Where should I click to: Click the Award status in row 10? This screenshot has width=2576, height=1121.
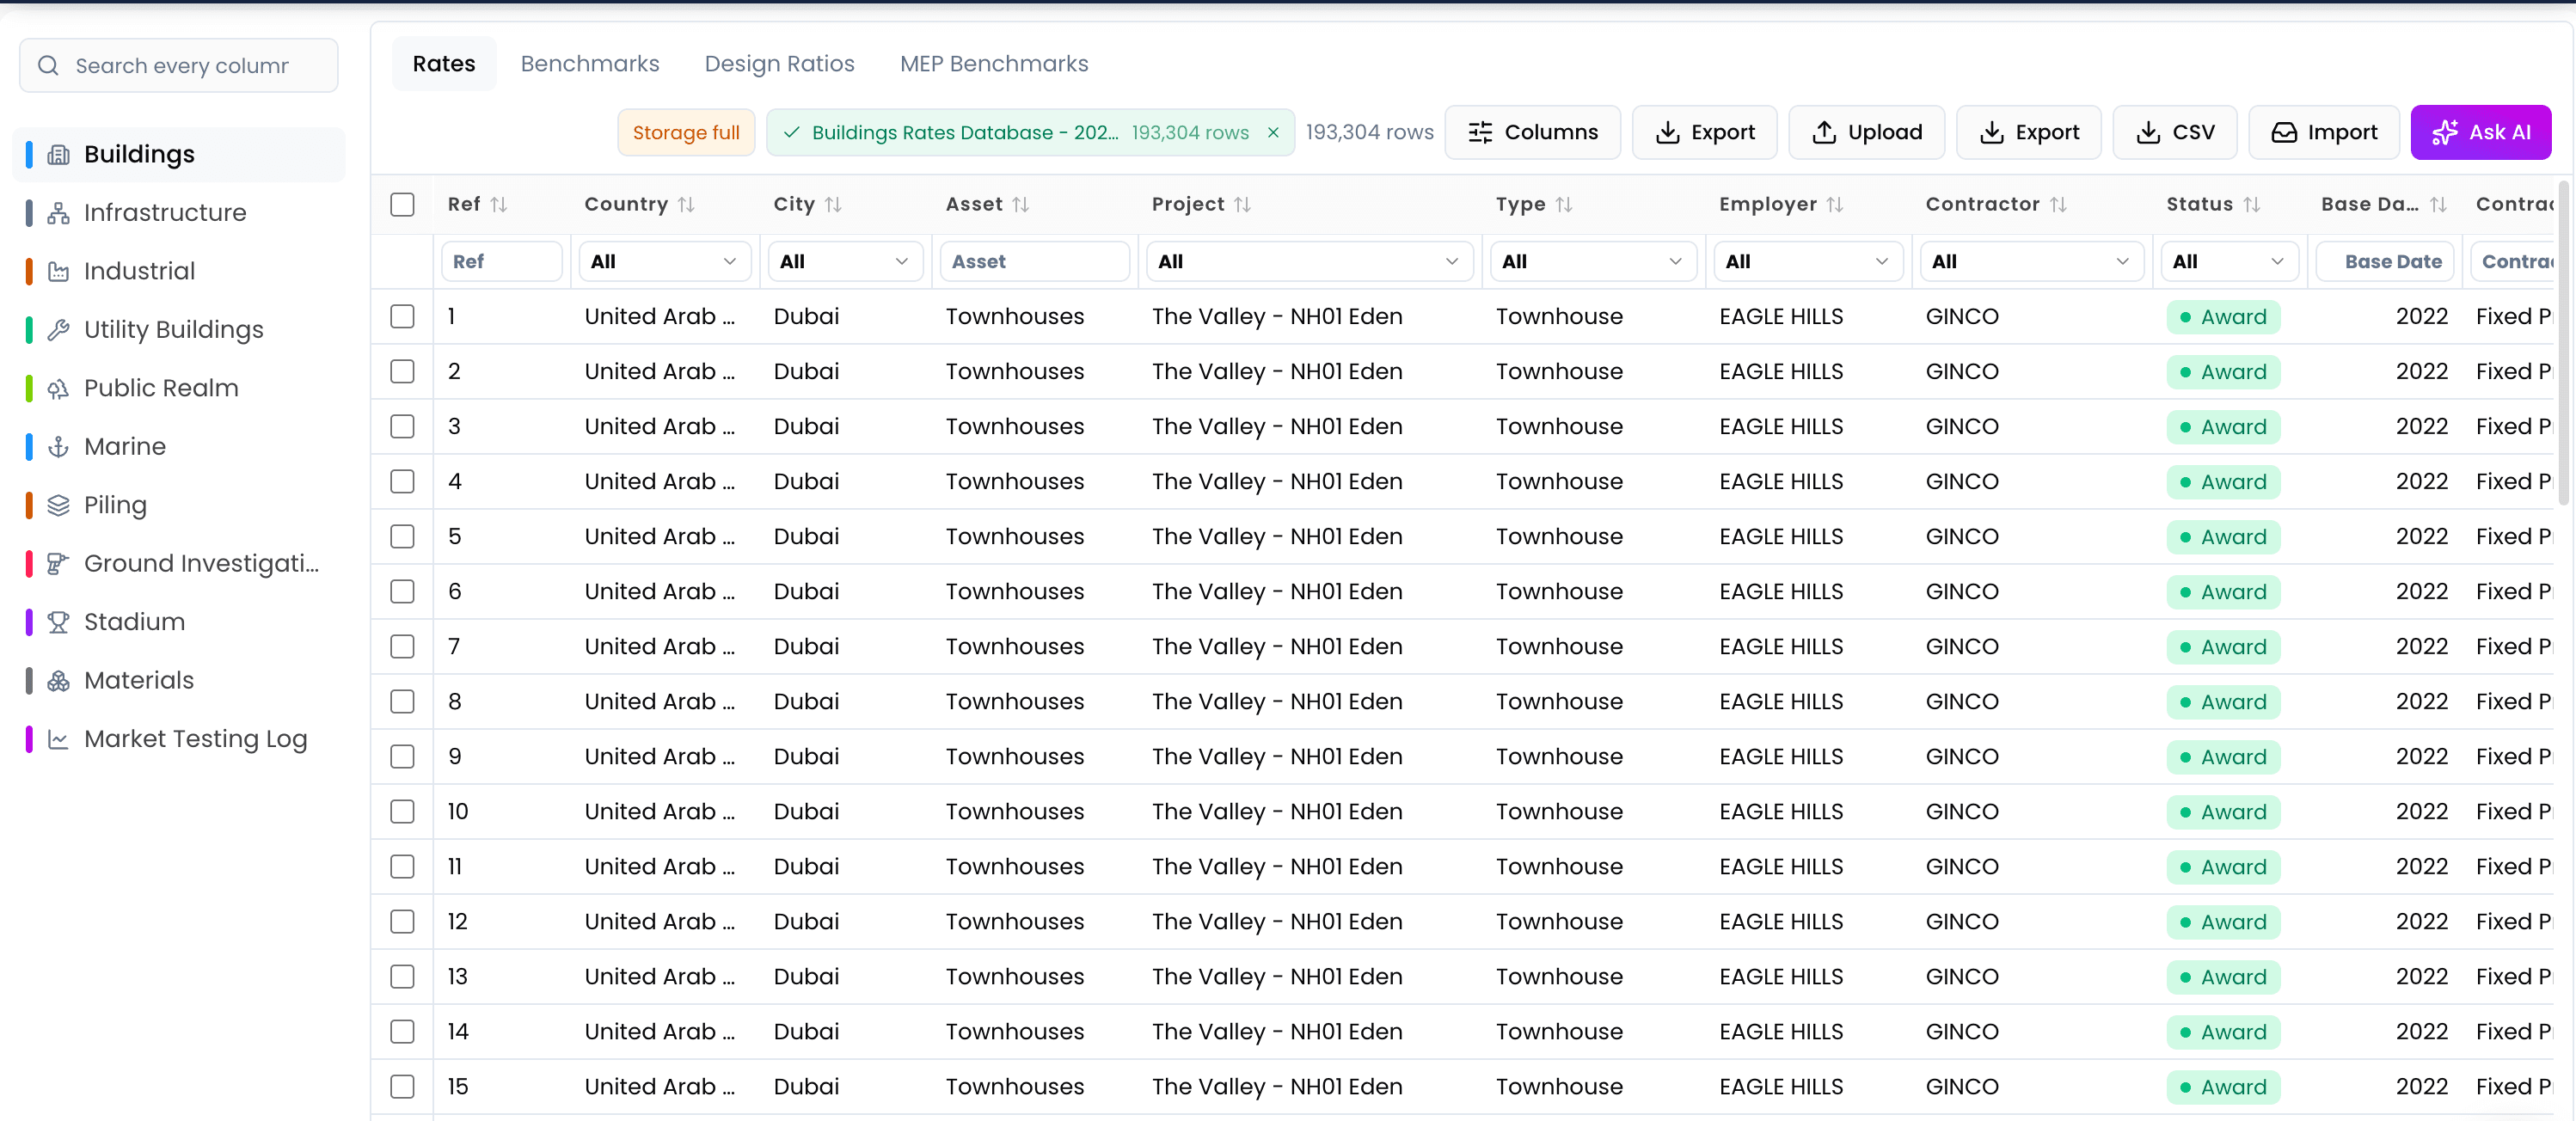tap(2223, 812)
